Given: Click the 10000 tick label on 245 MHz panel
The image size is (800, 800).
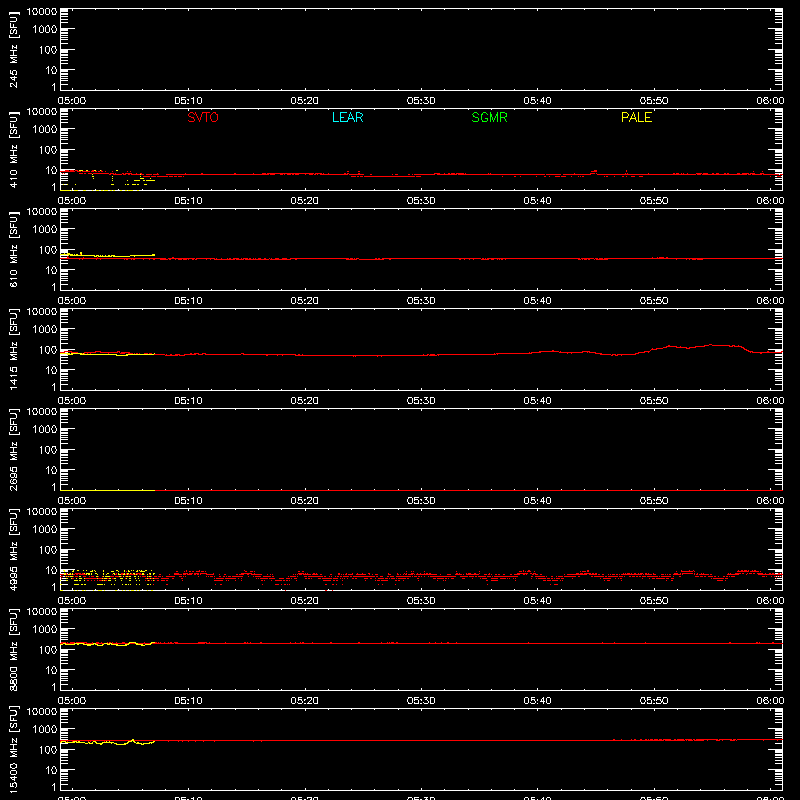Looking at the screenshot, I should click(42, 12).
